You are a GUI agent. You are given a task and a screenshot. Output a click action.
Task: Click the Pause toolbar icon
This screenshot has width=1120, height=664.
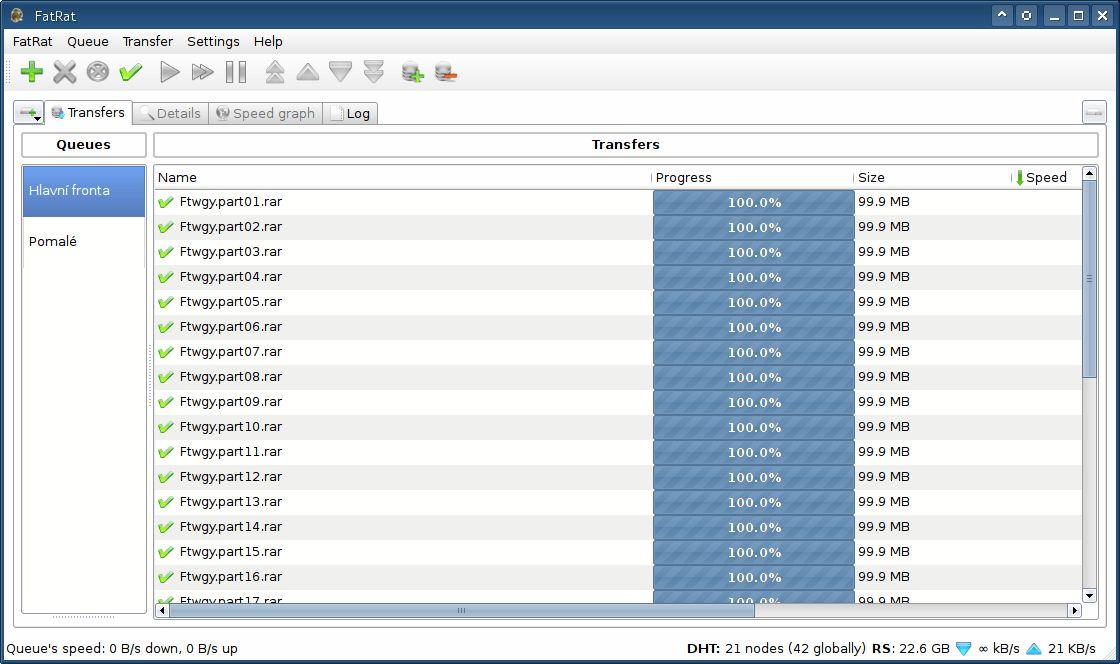click(236, 71)
